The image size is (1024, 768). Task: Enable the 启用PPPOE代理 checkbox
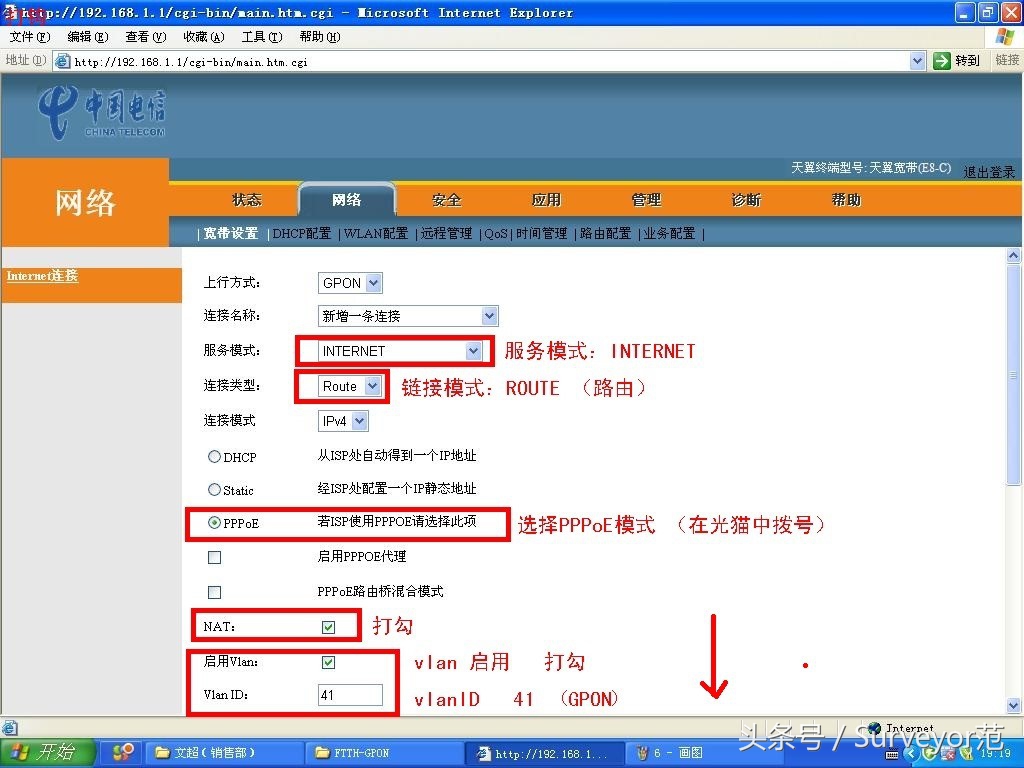pos(214,557)
